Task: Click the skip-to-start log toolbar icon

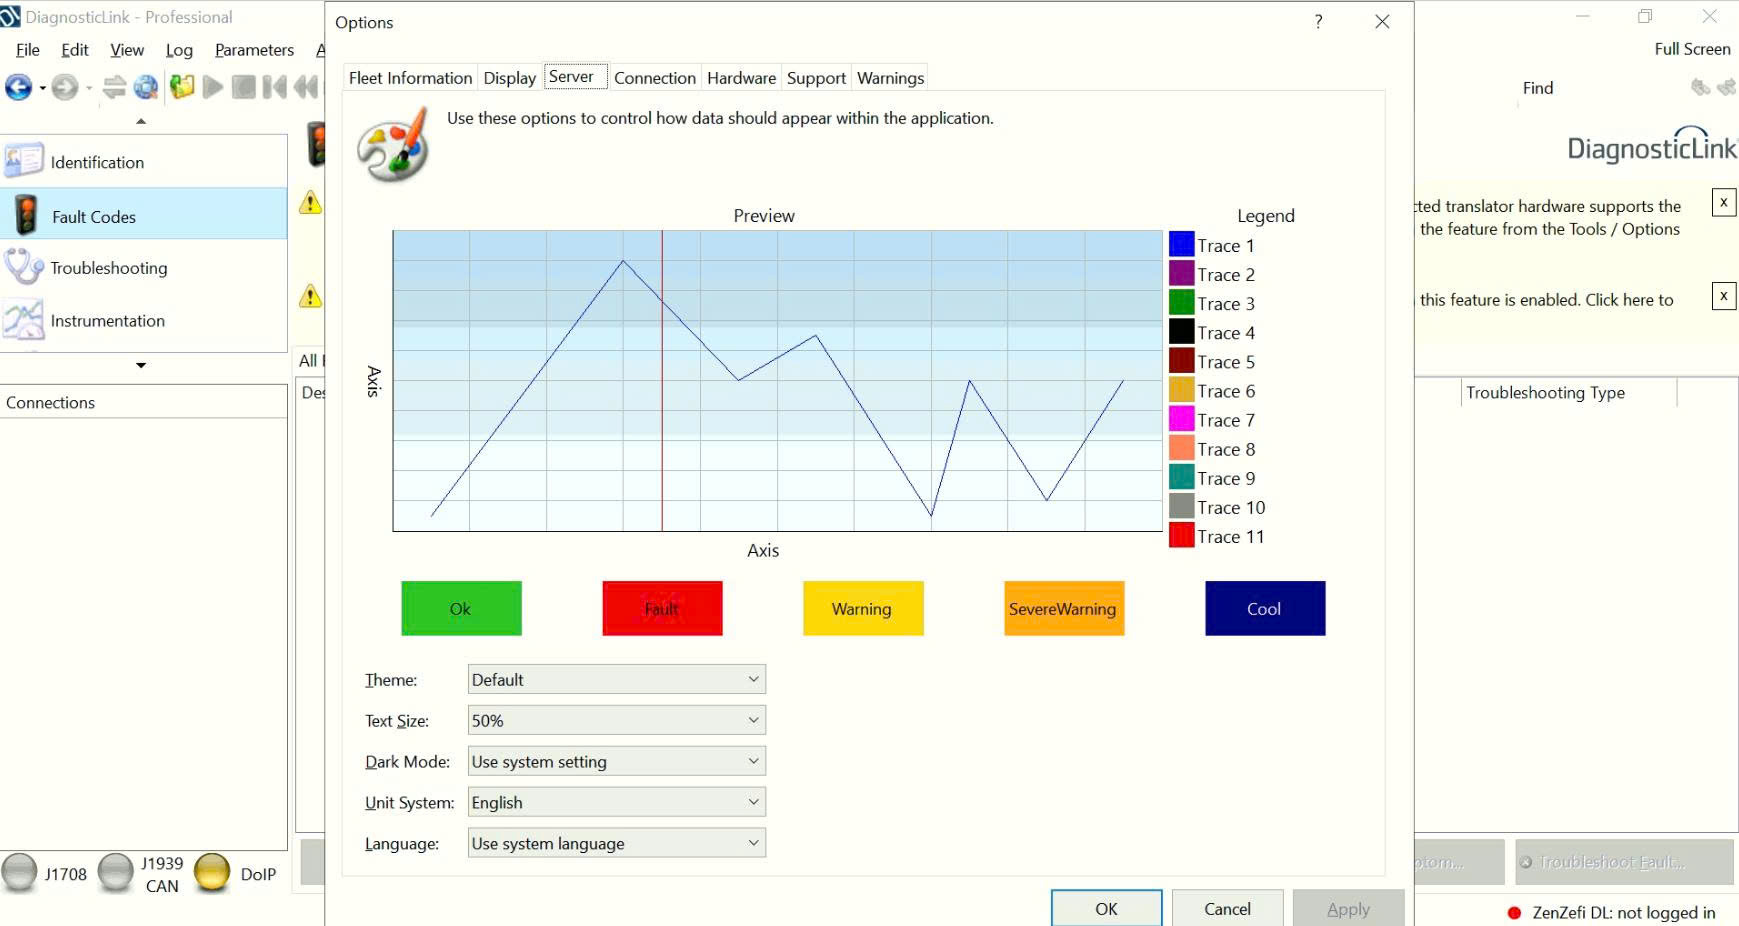Action: [x=274, y=88]
